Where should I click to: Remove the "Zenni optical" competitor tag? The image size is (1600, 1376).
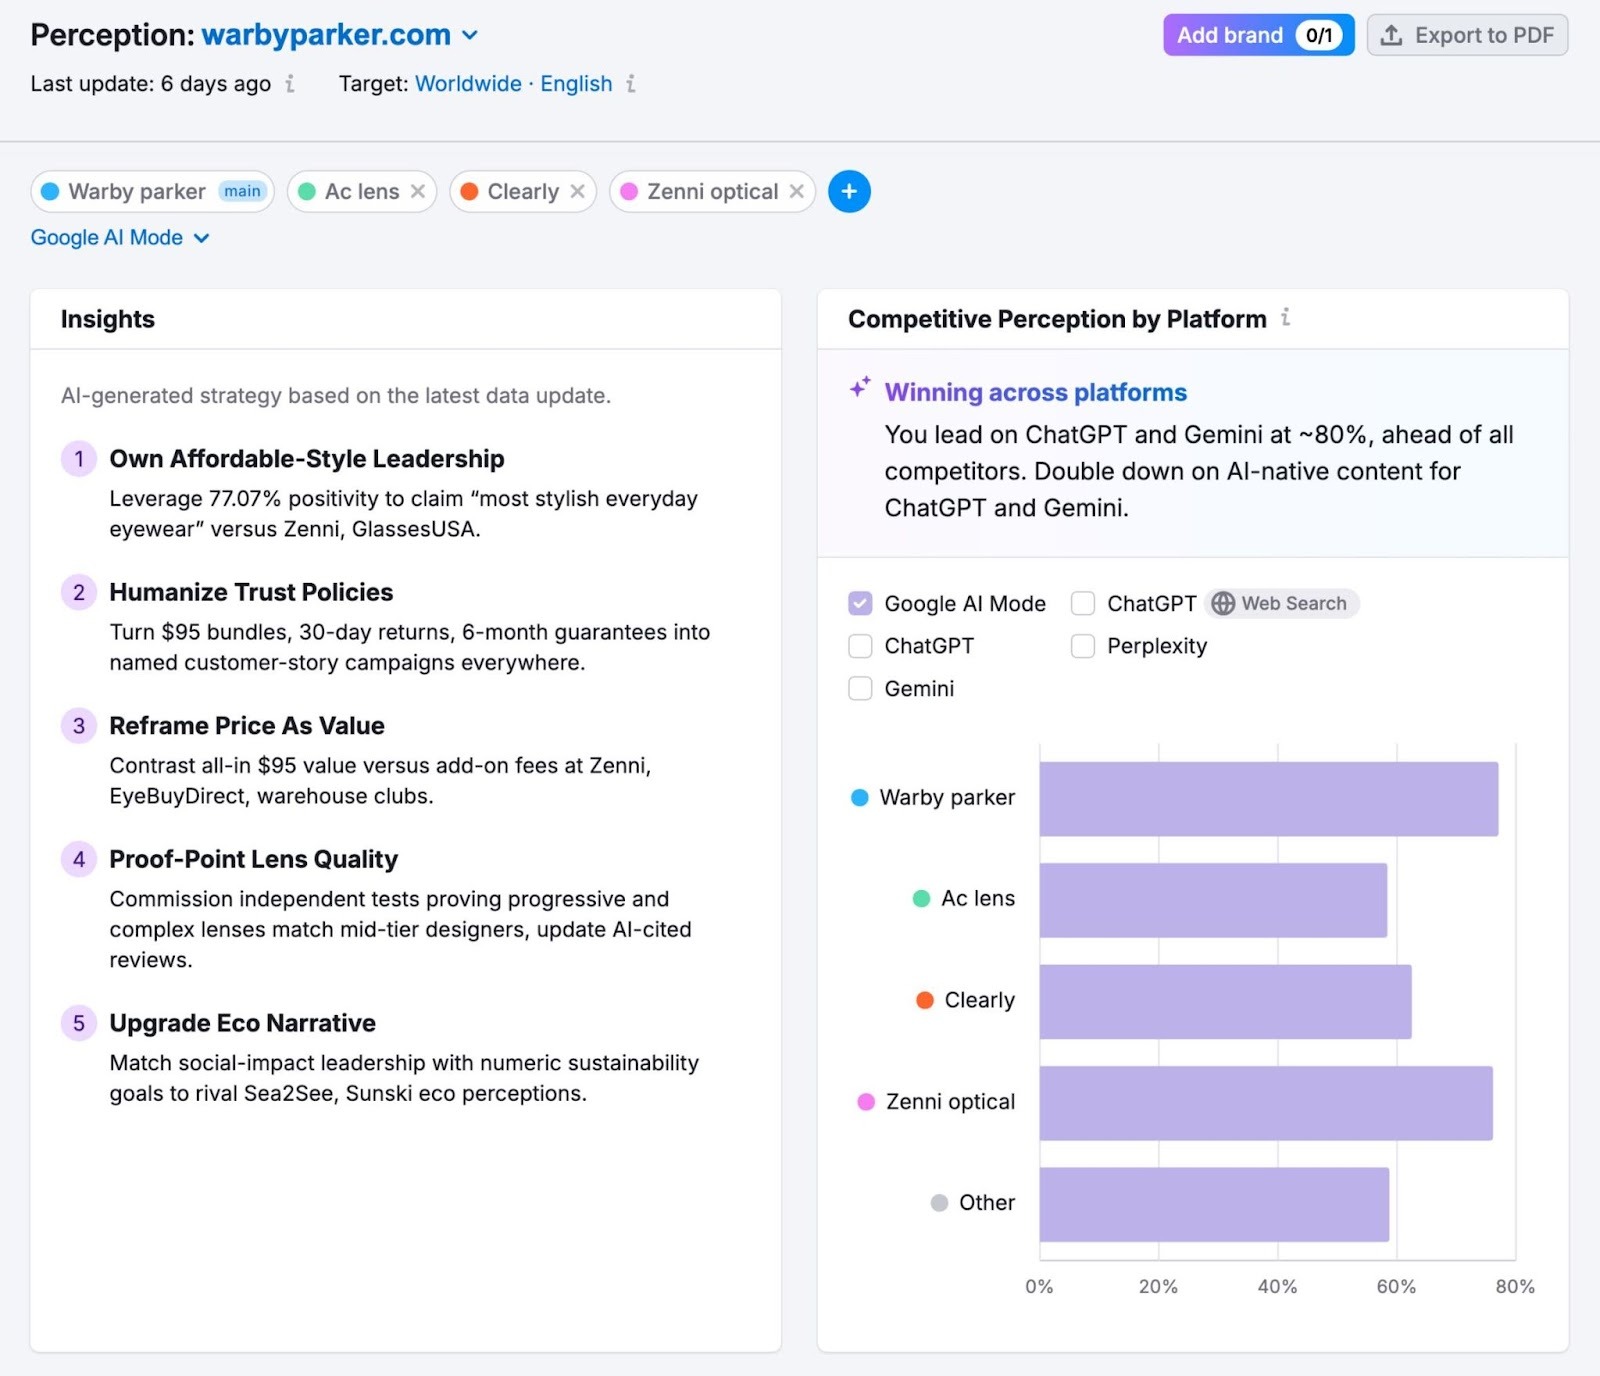pos(796,191)
